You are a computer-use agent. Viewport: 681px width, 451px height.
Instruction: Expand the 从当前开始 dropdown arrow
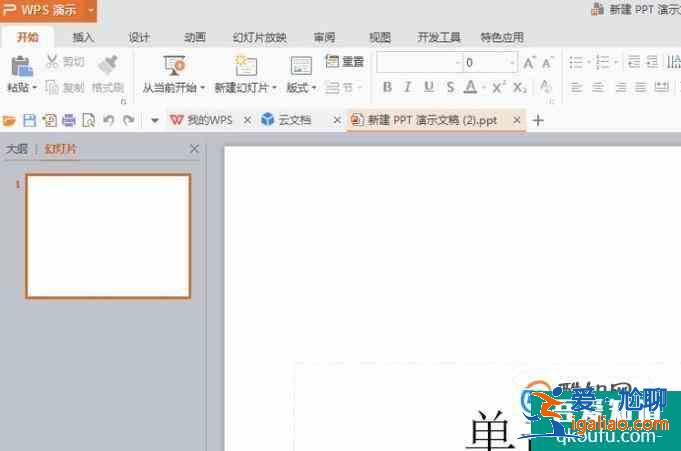(x=202, y=88)
